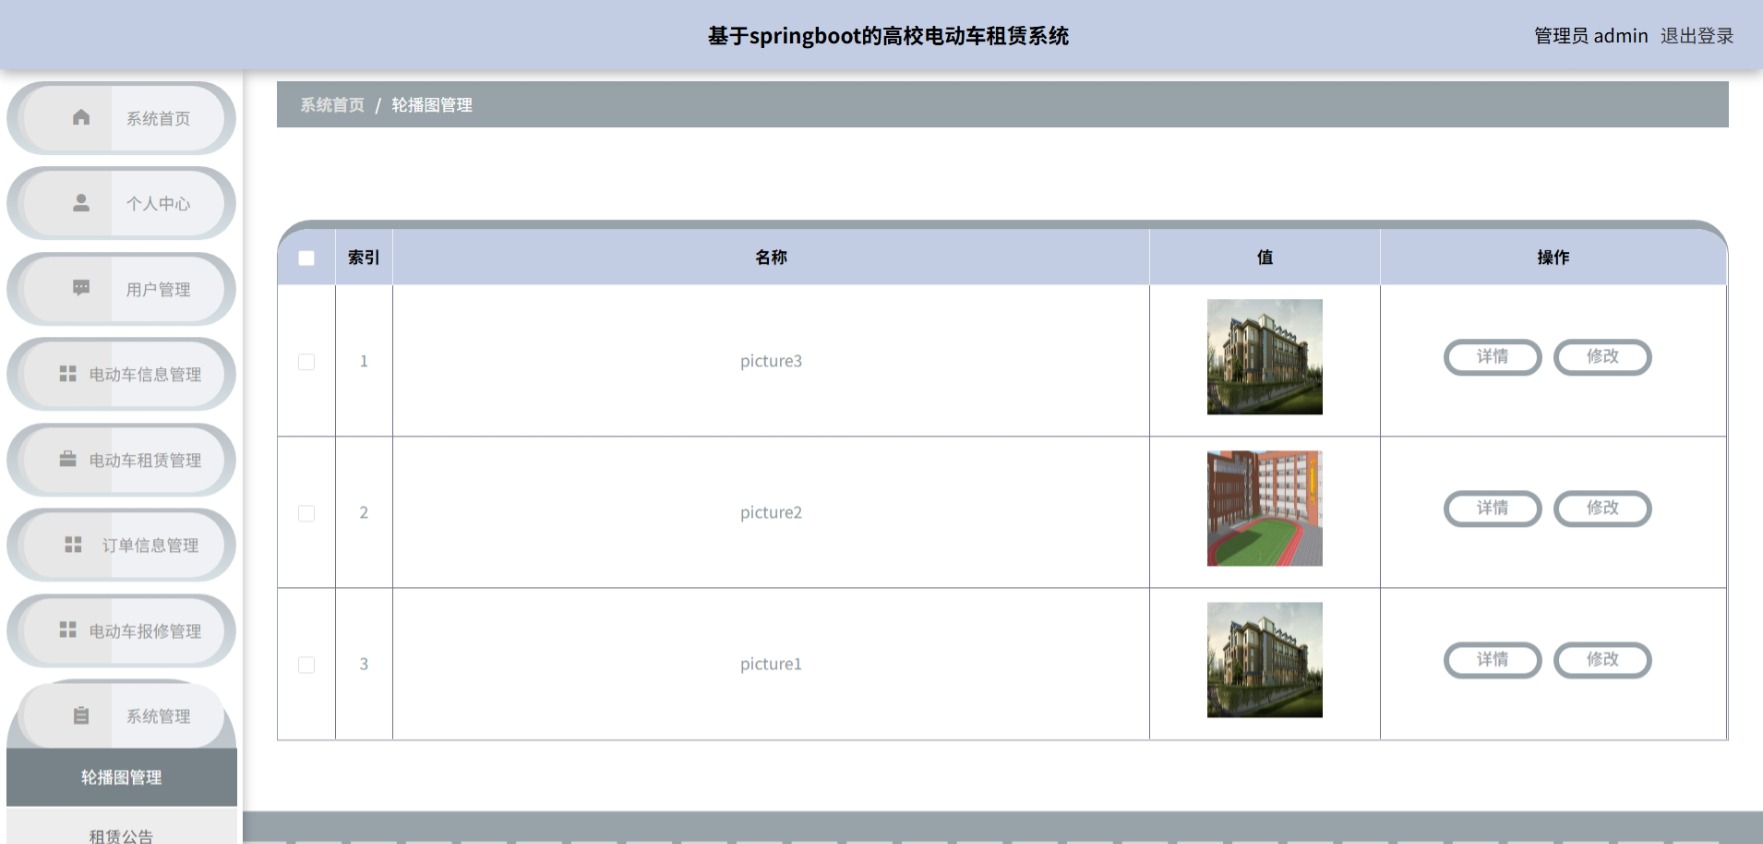Open the 订单信息管理 sidebar menu
Image resolution: width=1763 pixels, height=844 pixels.
coord(121,545)
